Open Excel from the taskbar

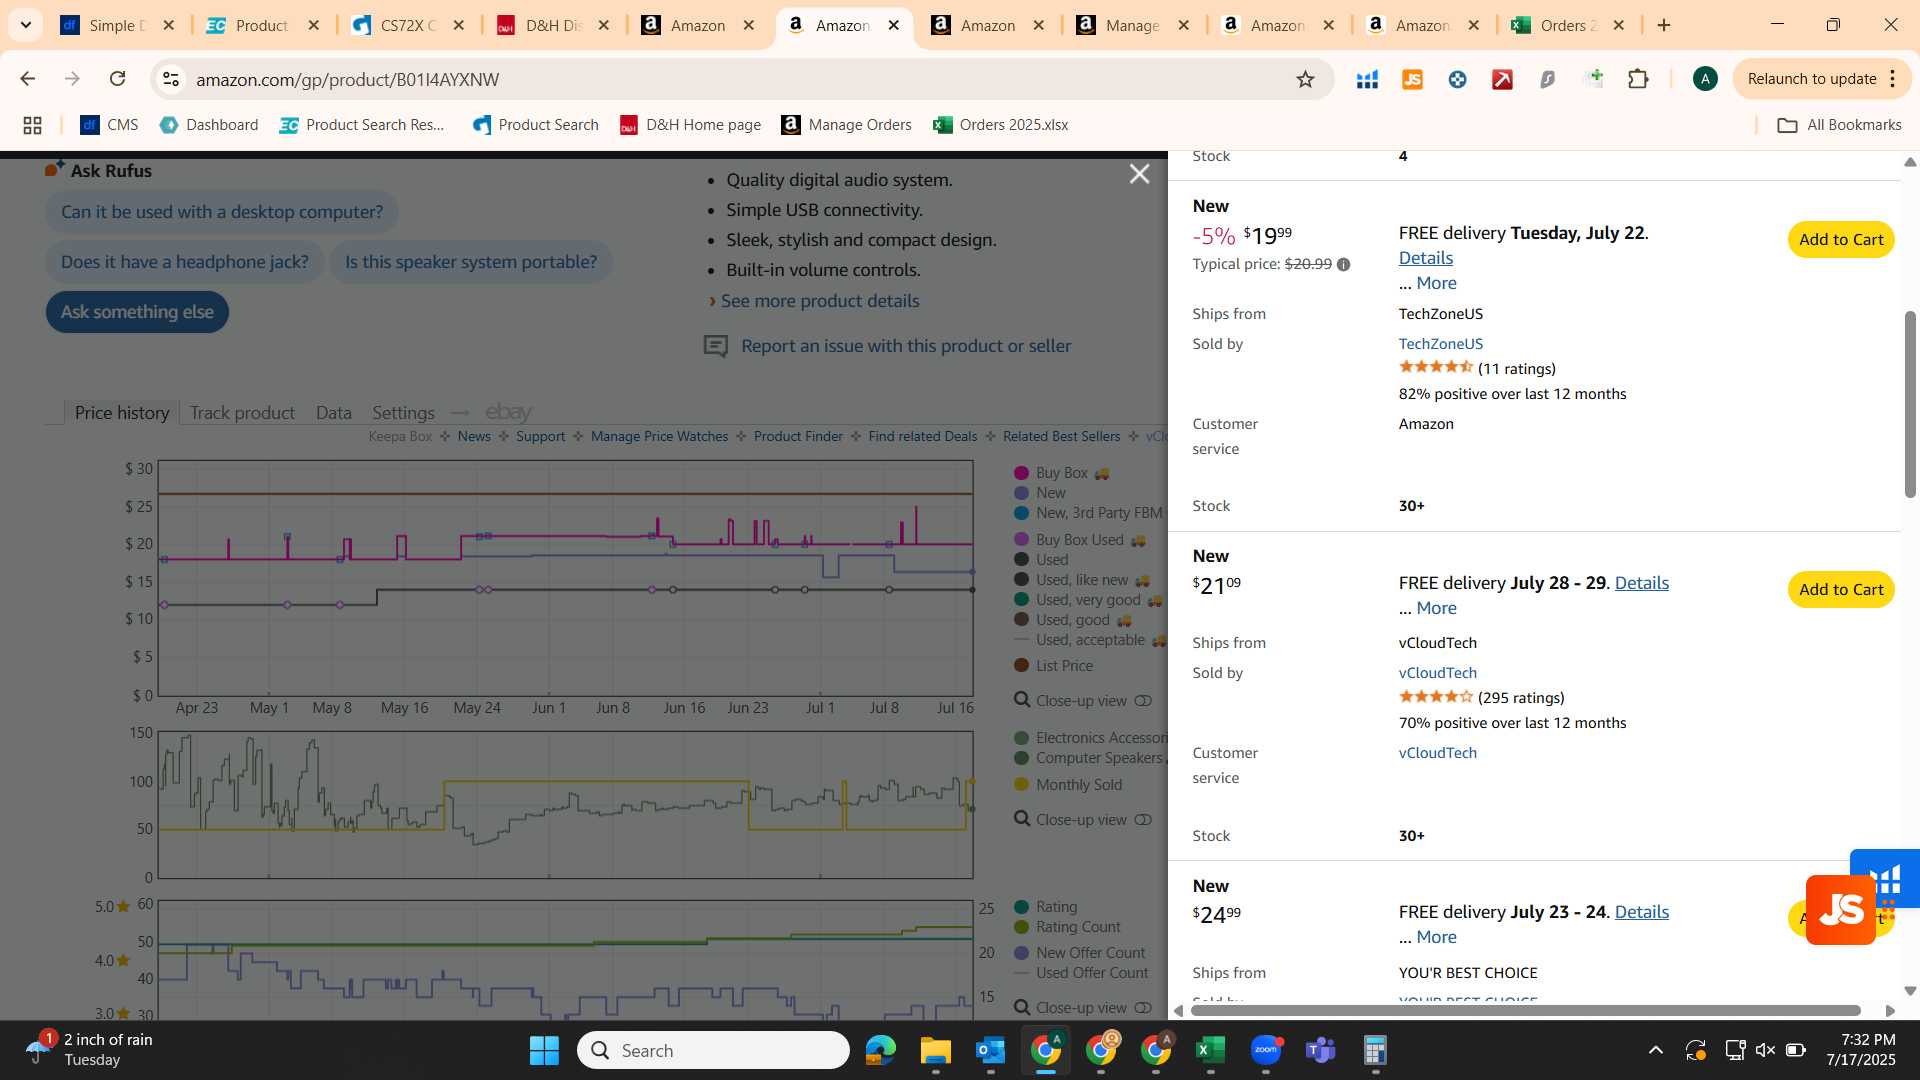tap(1211, 1050)
